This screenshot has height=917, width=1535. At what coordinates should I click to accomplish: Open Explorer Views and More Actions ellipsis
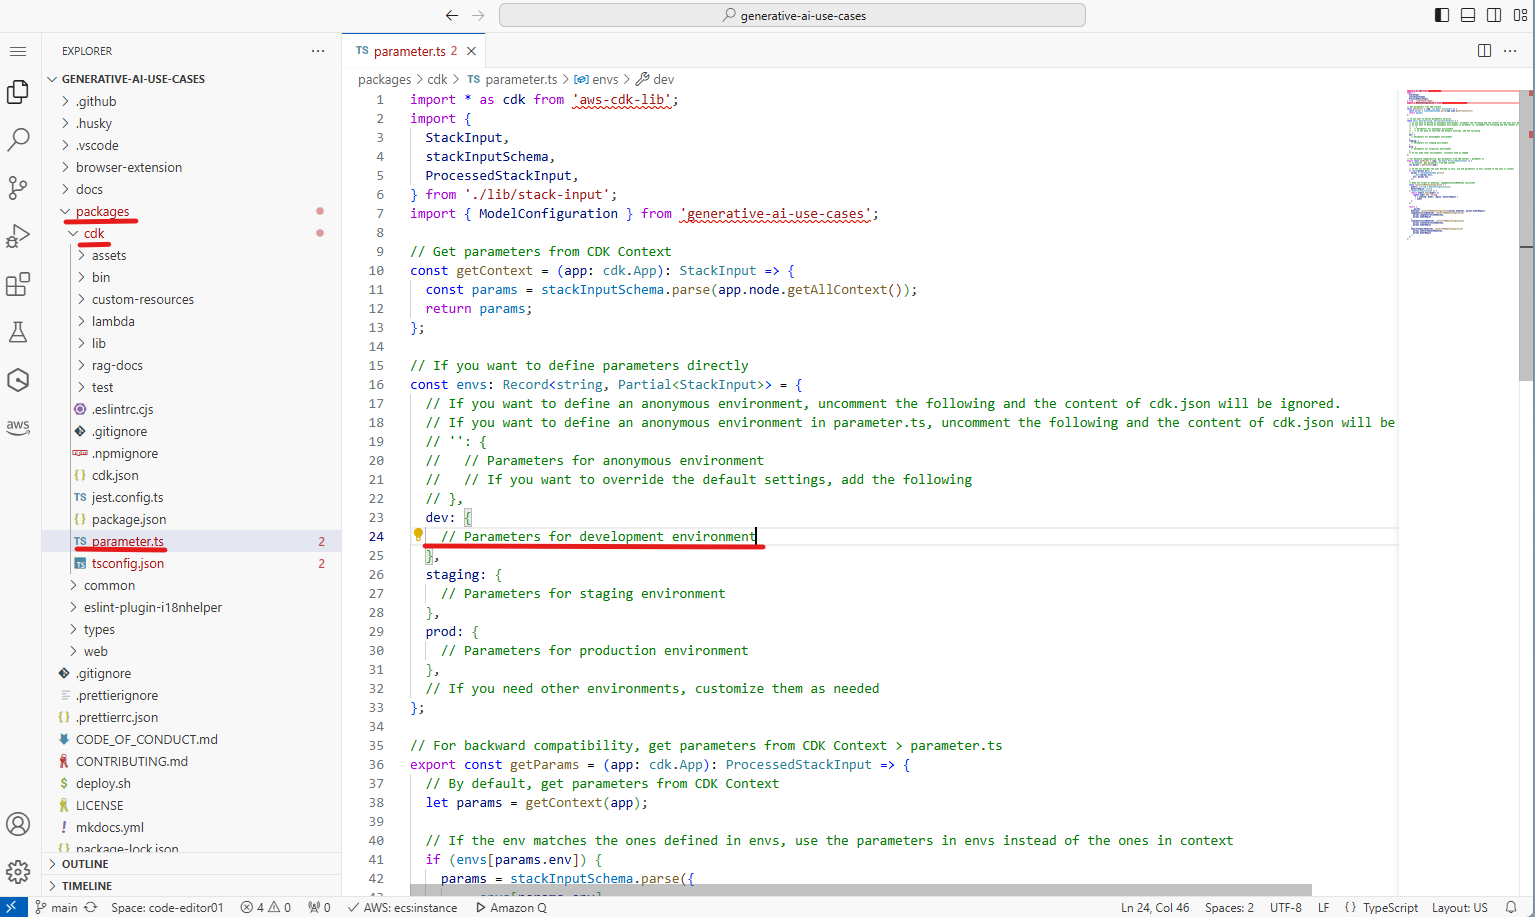point(318,51)
